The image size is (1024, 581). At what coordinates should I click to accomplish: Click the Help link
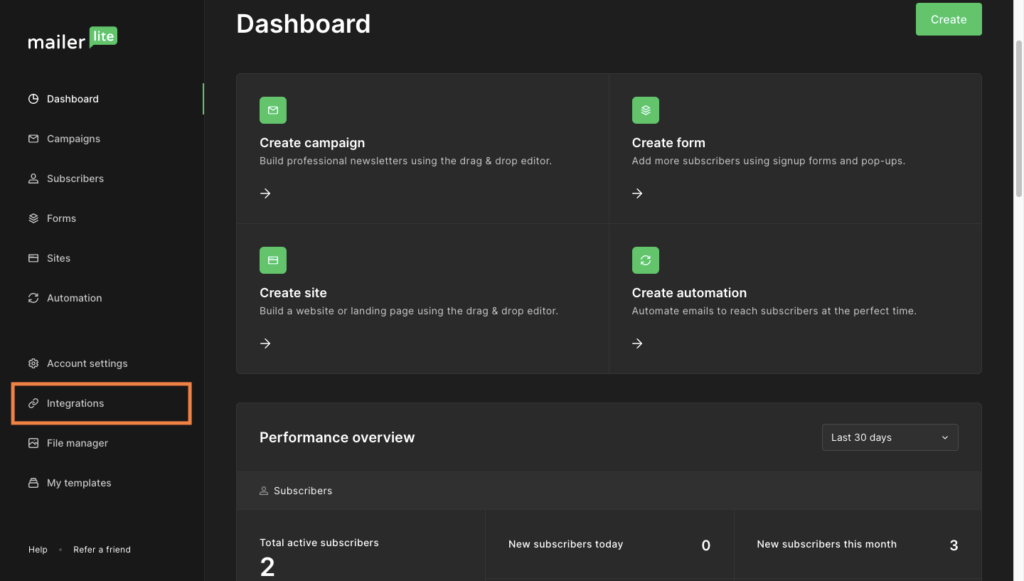click(x=37, y=549)
